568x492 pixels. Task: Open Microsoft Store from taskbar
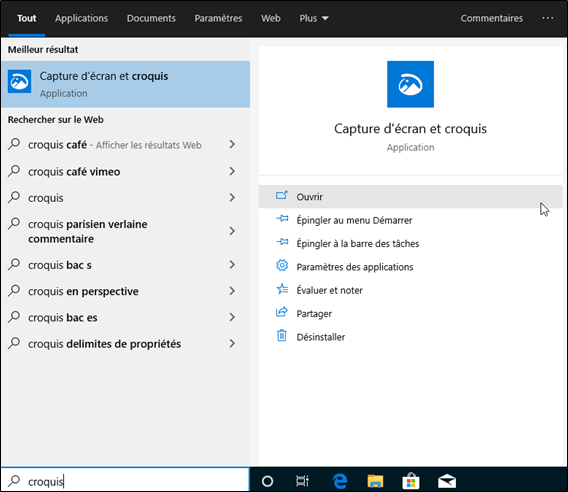click(411, 481)
